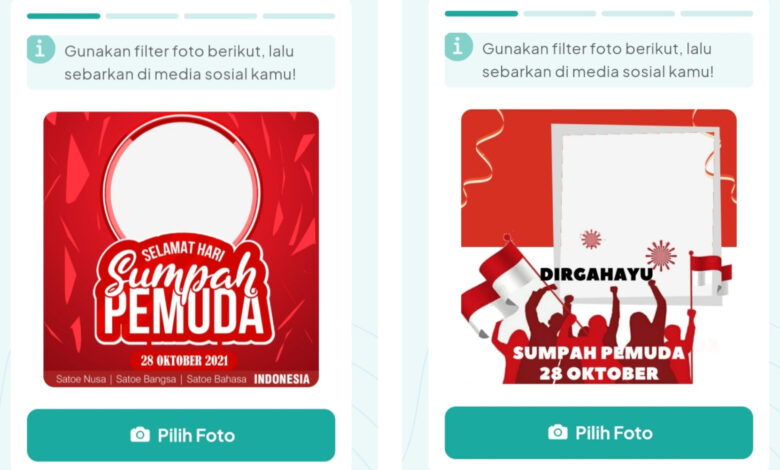
Task: Select the second progress step in left panel
Action: click(142, 16)
